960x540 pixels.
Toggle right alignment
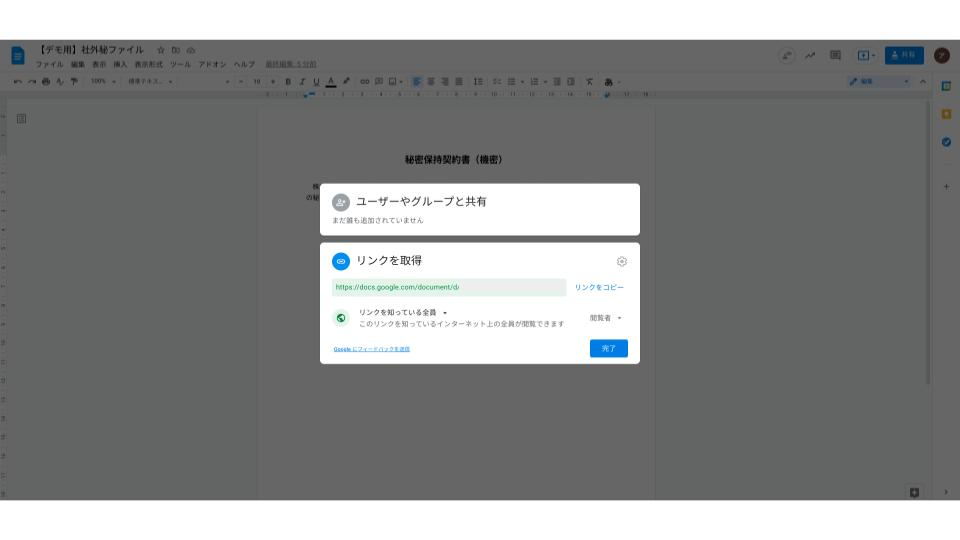pyautogui.click(x=445, y=81)
